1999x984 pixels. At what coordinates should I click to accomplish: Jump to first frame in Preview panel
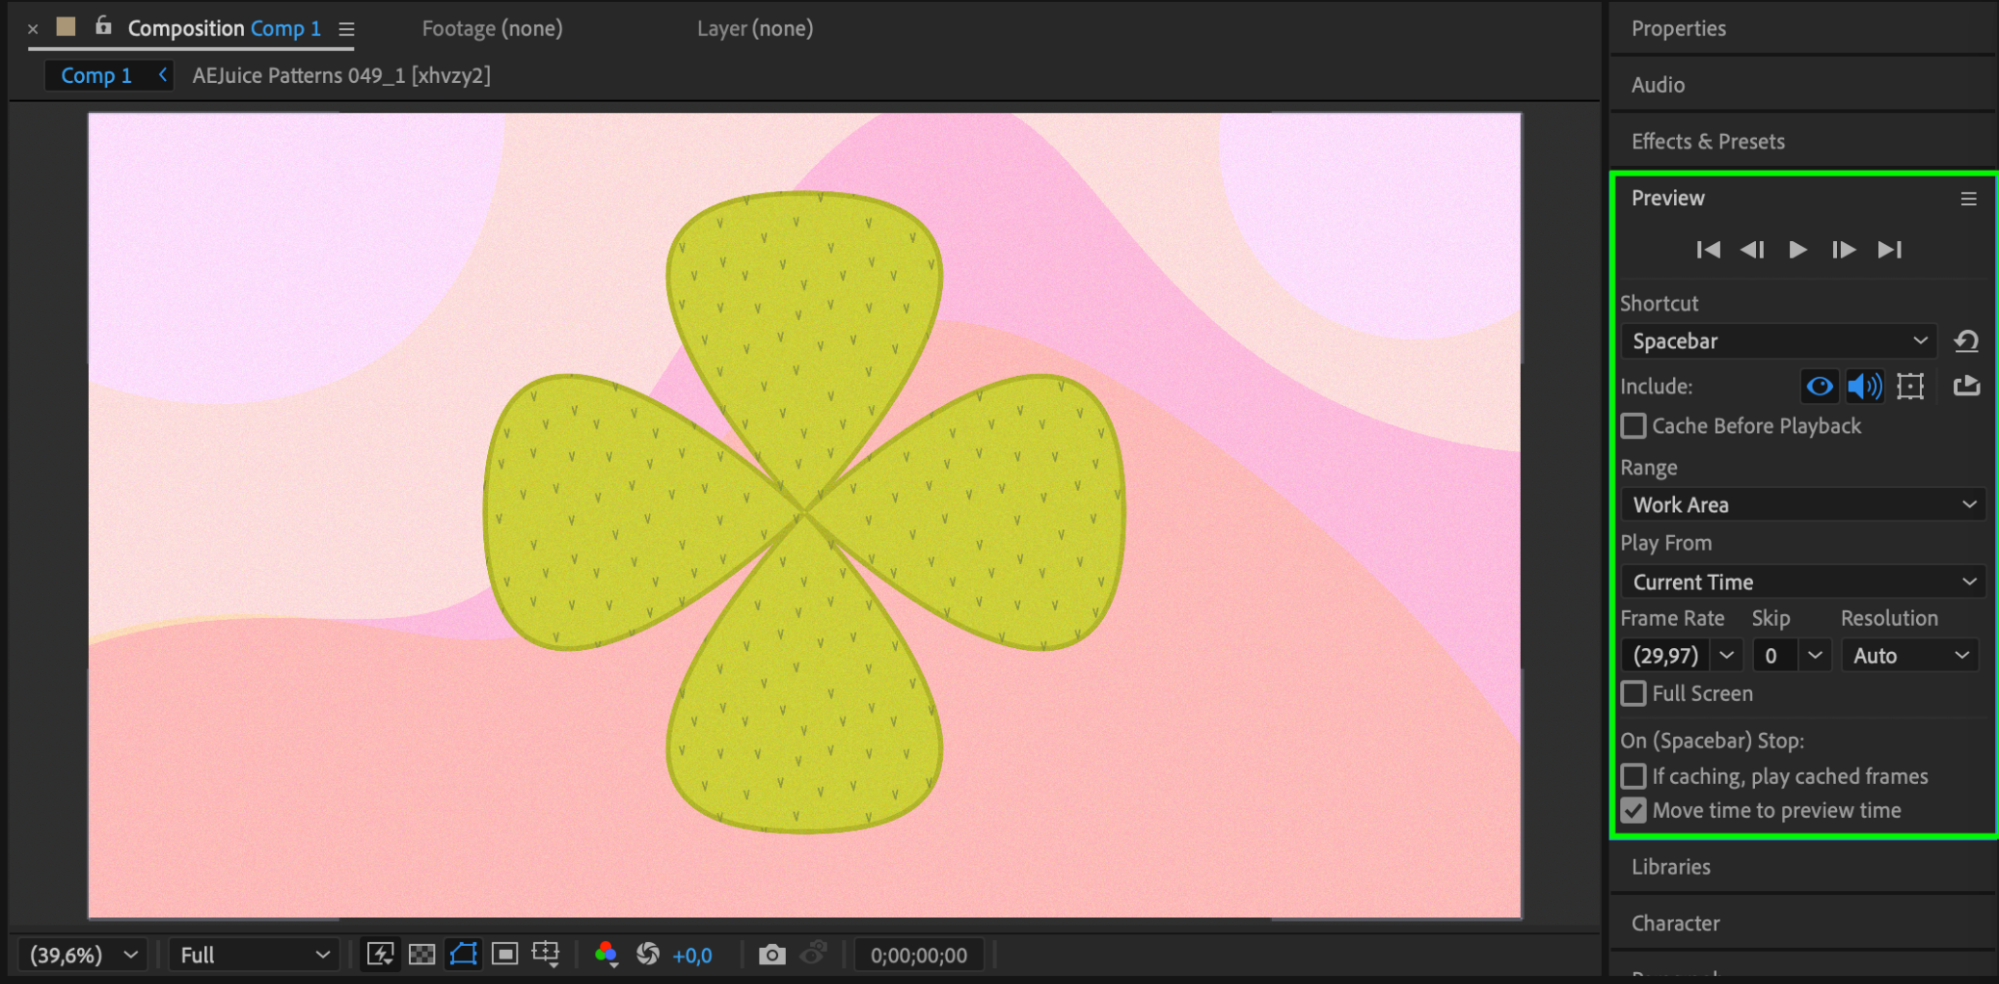click(x=1708, y=250)
